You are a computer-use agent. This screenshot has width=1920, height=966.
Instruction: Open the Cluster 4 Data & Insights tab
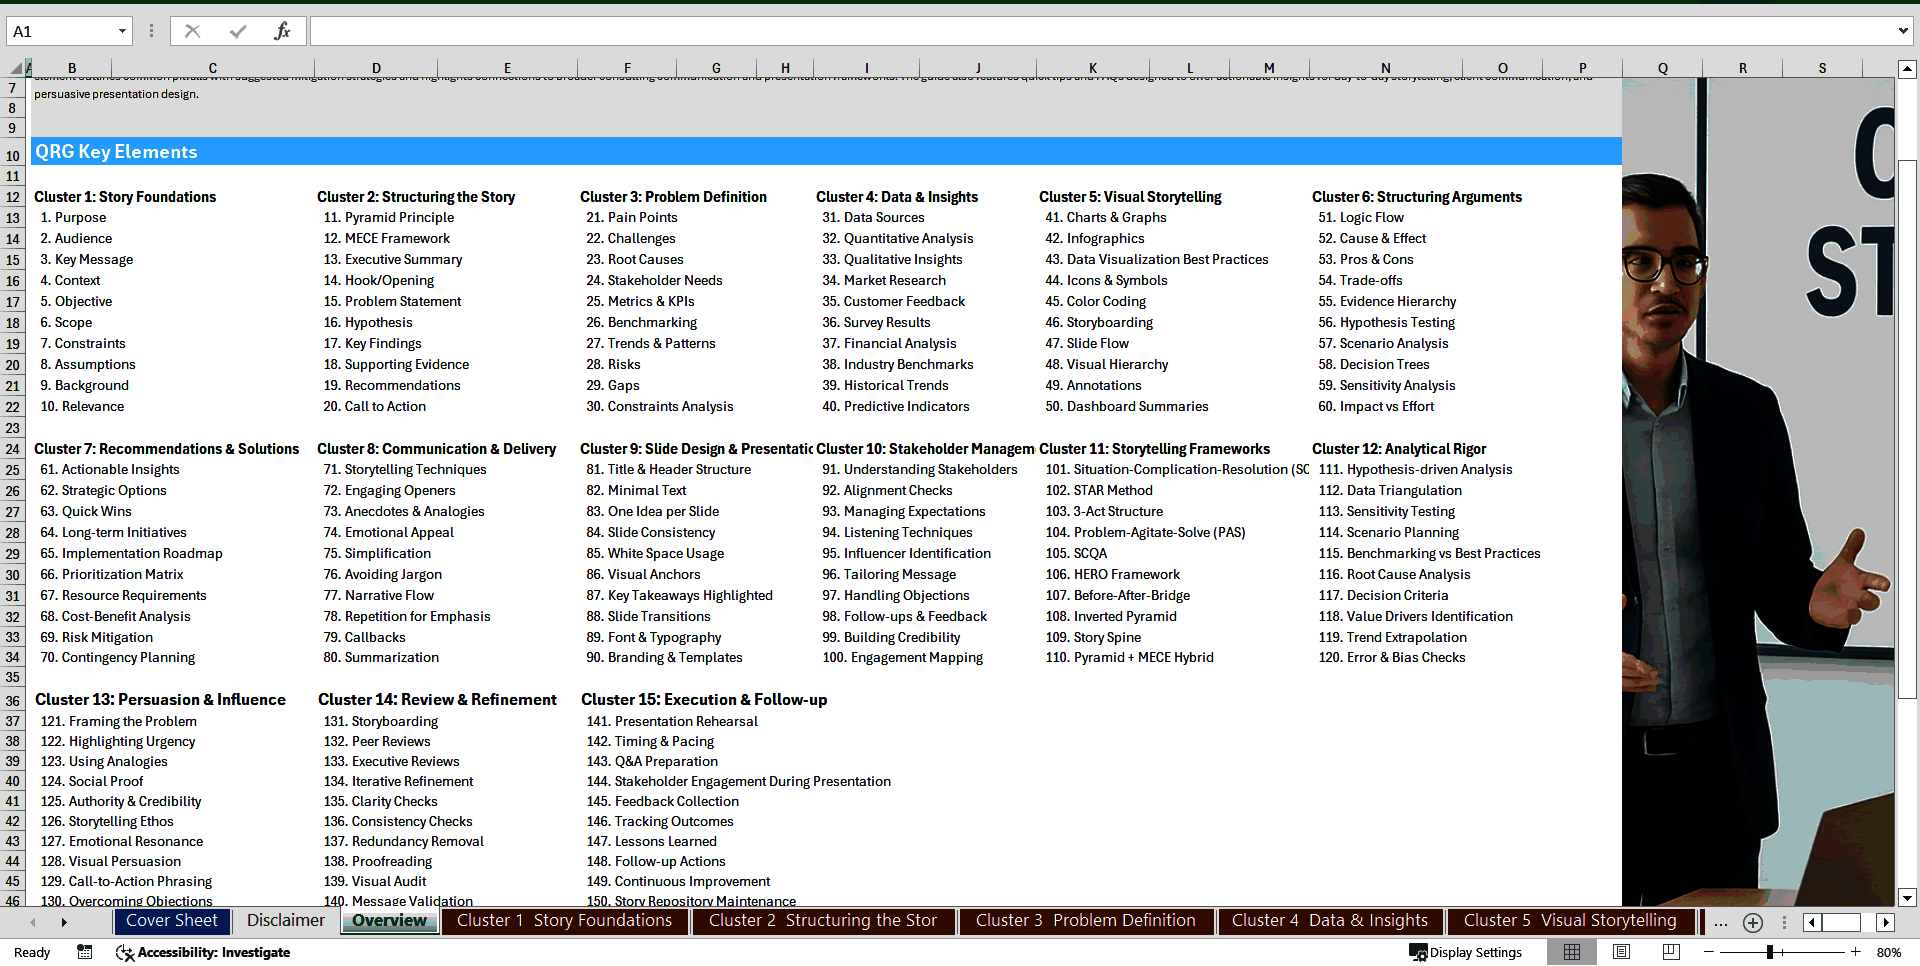[x=1330, y=921]
